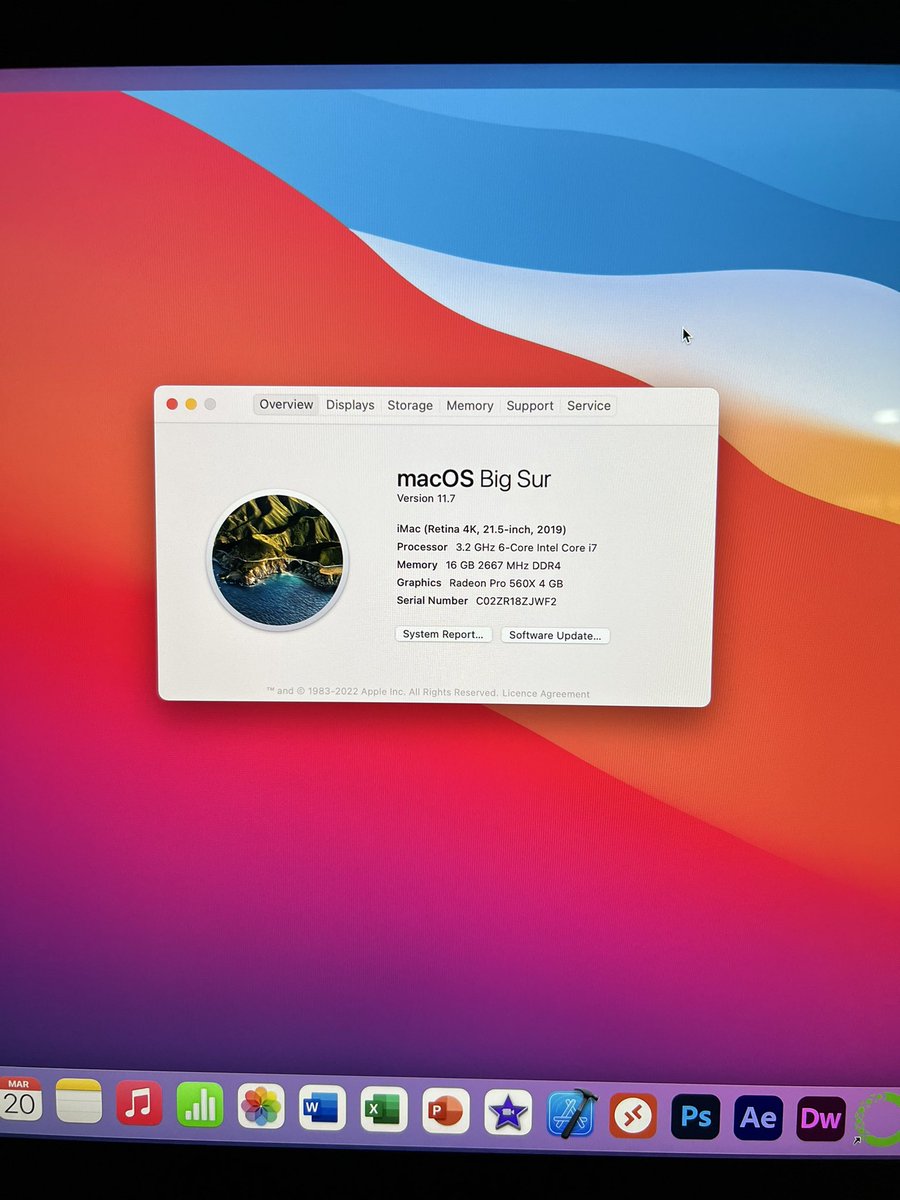Screen dimensions: 900x1200
Task: Click the Big Sur artwork image
Action: tap(277, 560)
